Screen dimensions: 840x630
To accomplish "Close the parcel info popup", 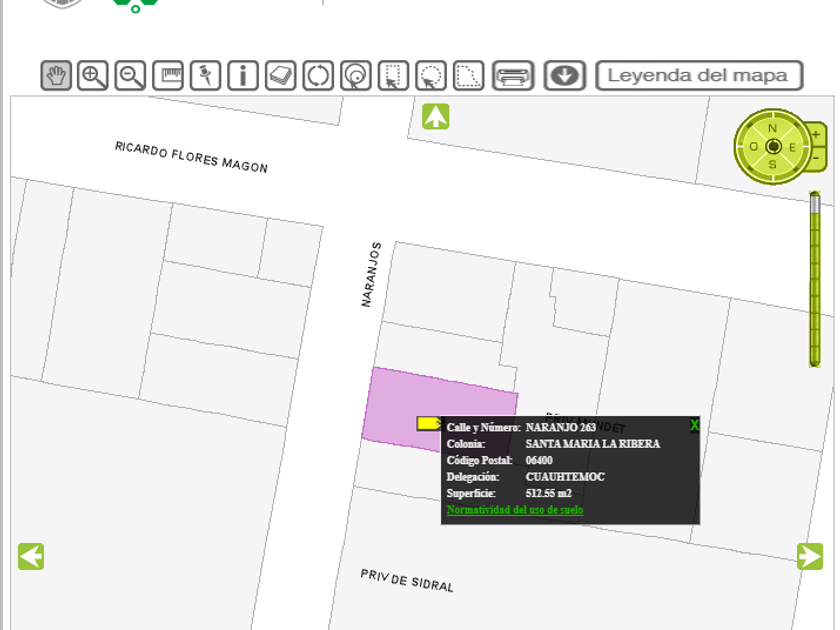I will point(694,425).
